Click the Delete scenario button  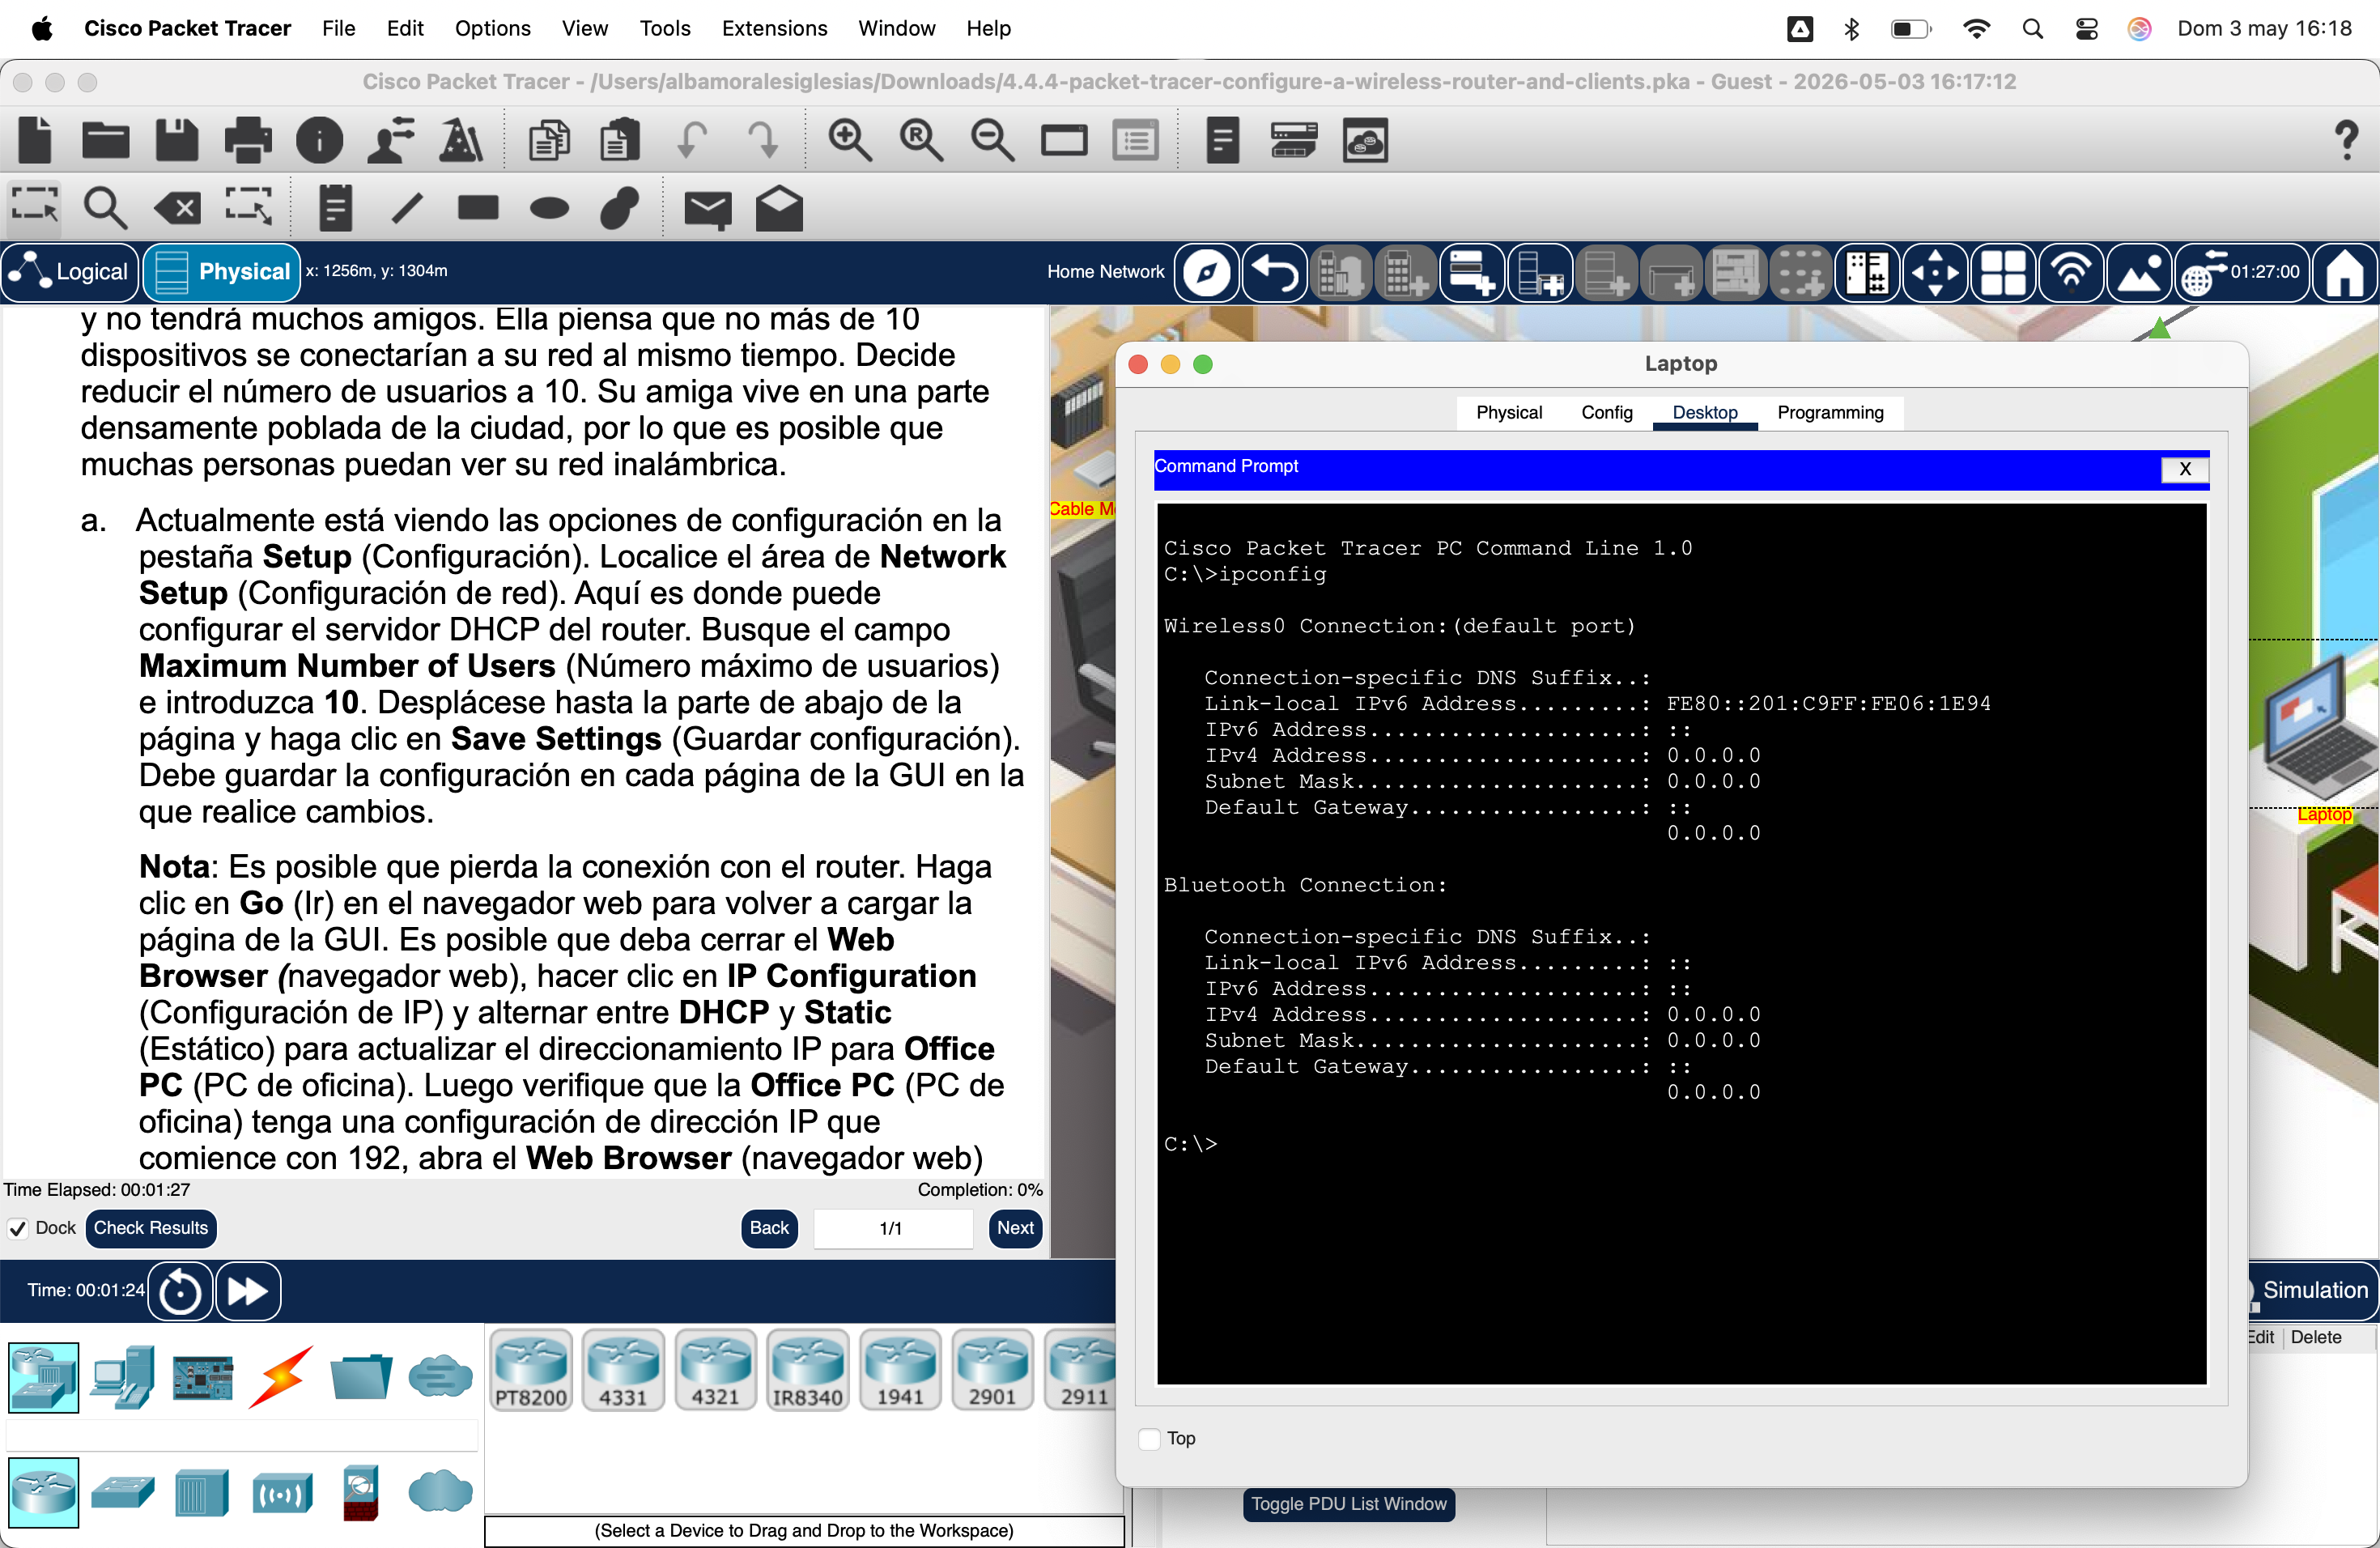(x=2315, y=1337)
